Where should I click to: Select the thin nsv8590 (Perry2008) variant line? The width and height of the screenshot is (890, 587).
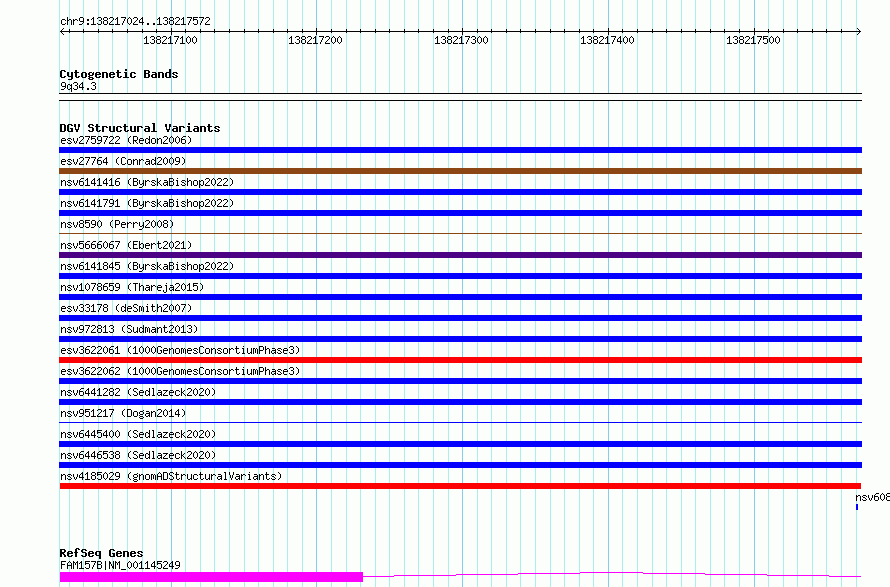pyautogui.click(x=460, y=233)
